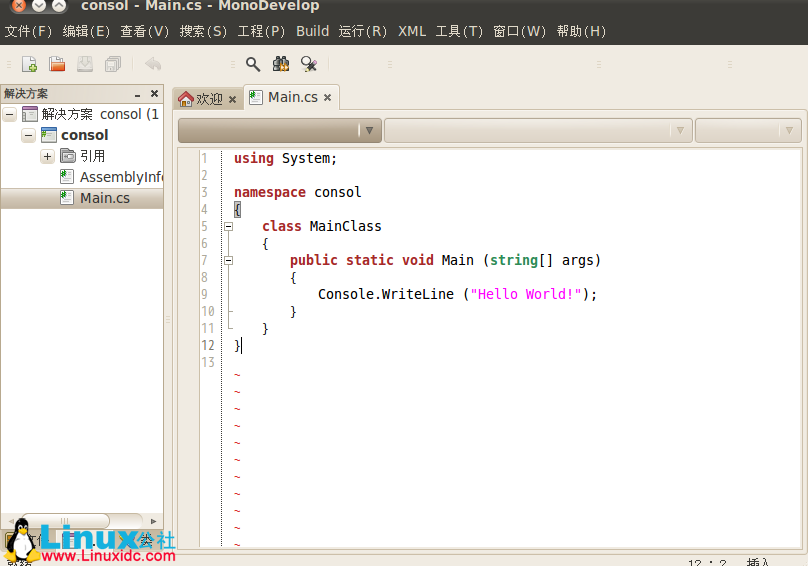The image size is (808, 566).
Task: Click the Find and Replace toolbar icon
Action: 309,64
